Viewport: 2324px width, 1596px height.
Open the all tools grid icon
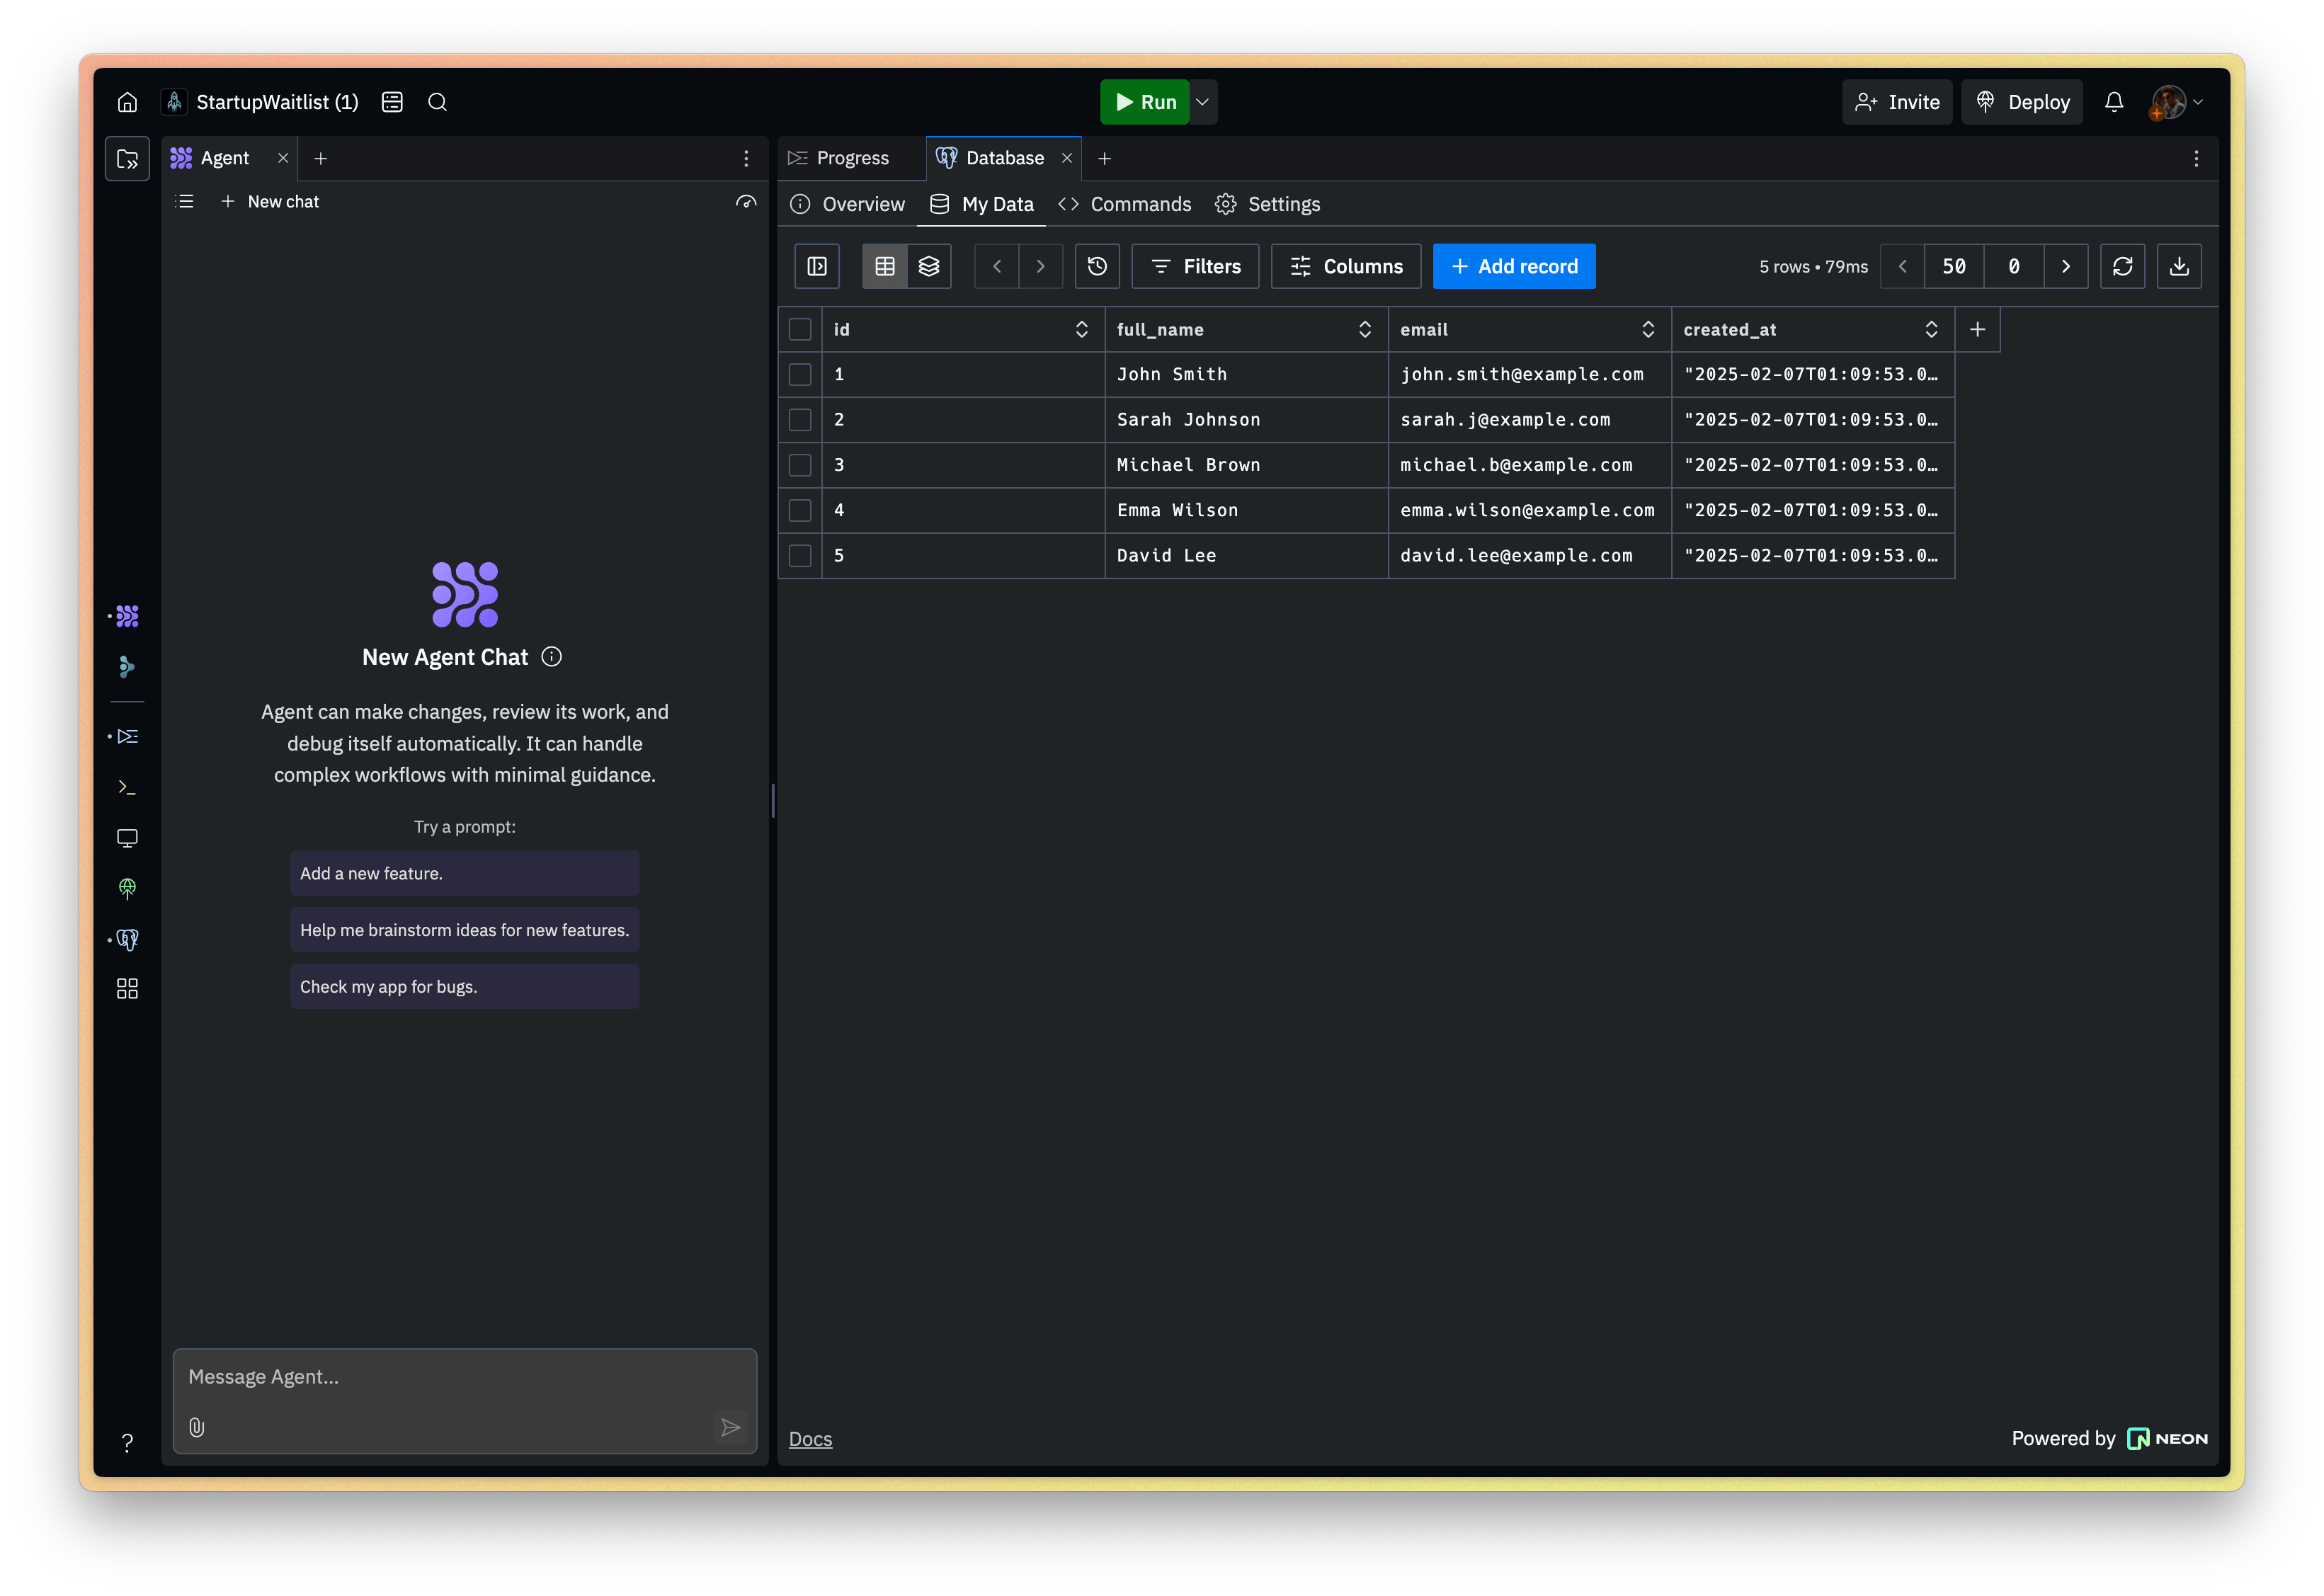point(127,989)
